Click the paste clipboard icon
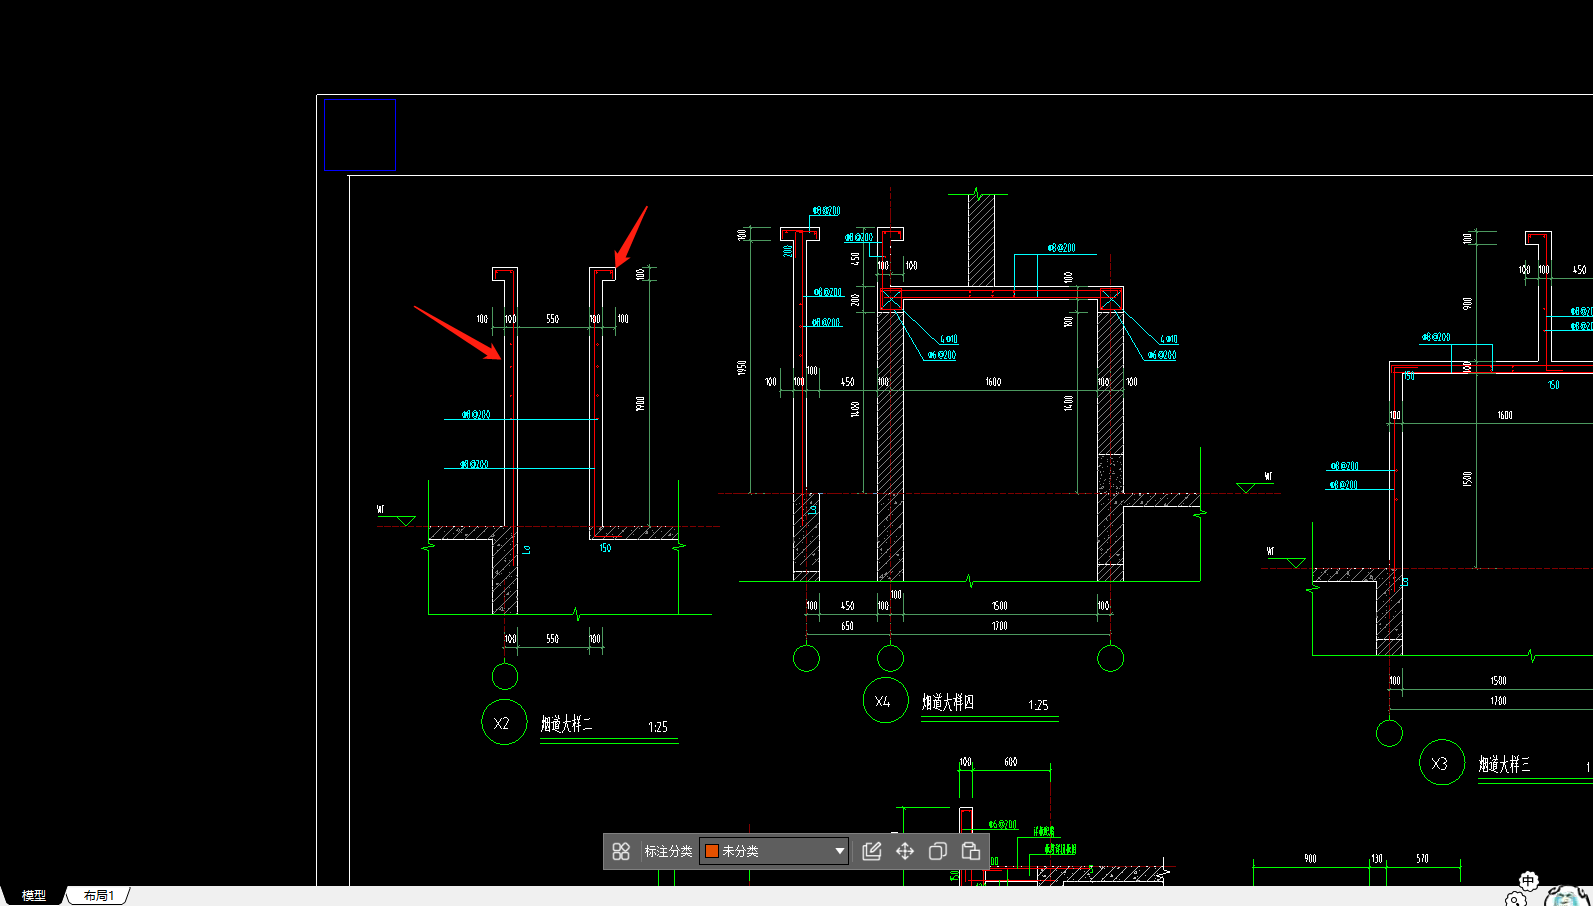 click(970, 851)
